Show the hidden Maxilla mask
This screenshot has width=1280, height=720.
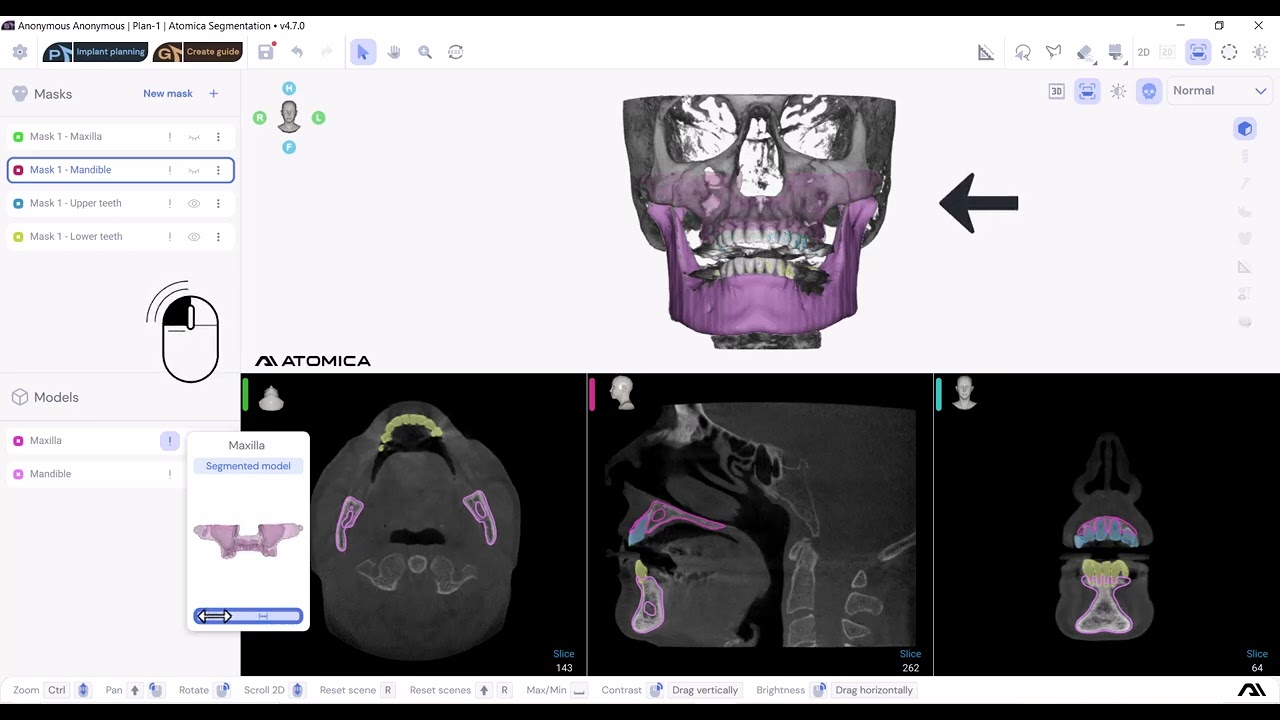point(194,137)
